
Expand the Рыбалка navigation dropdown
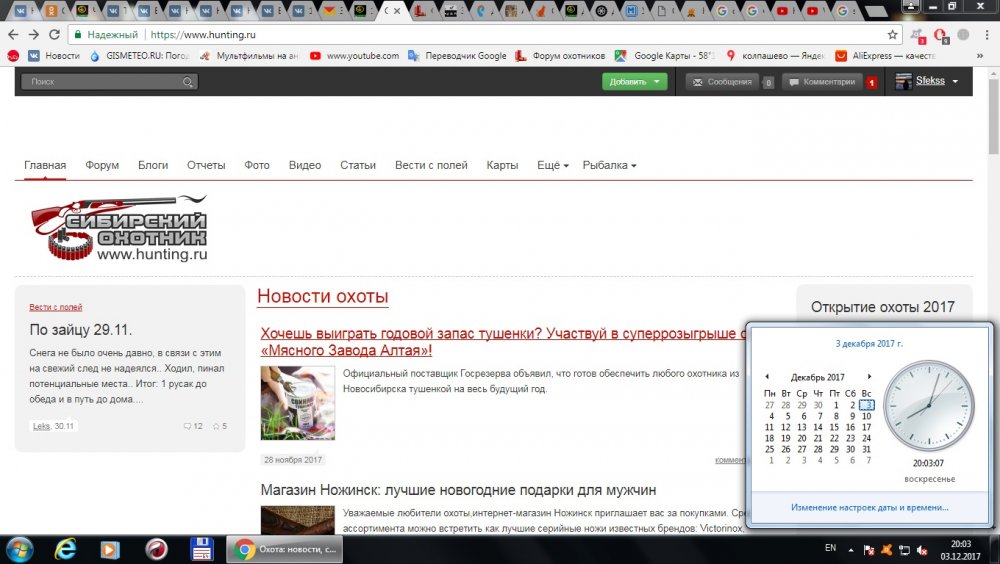[x=609, y=165]
